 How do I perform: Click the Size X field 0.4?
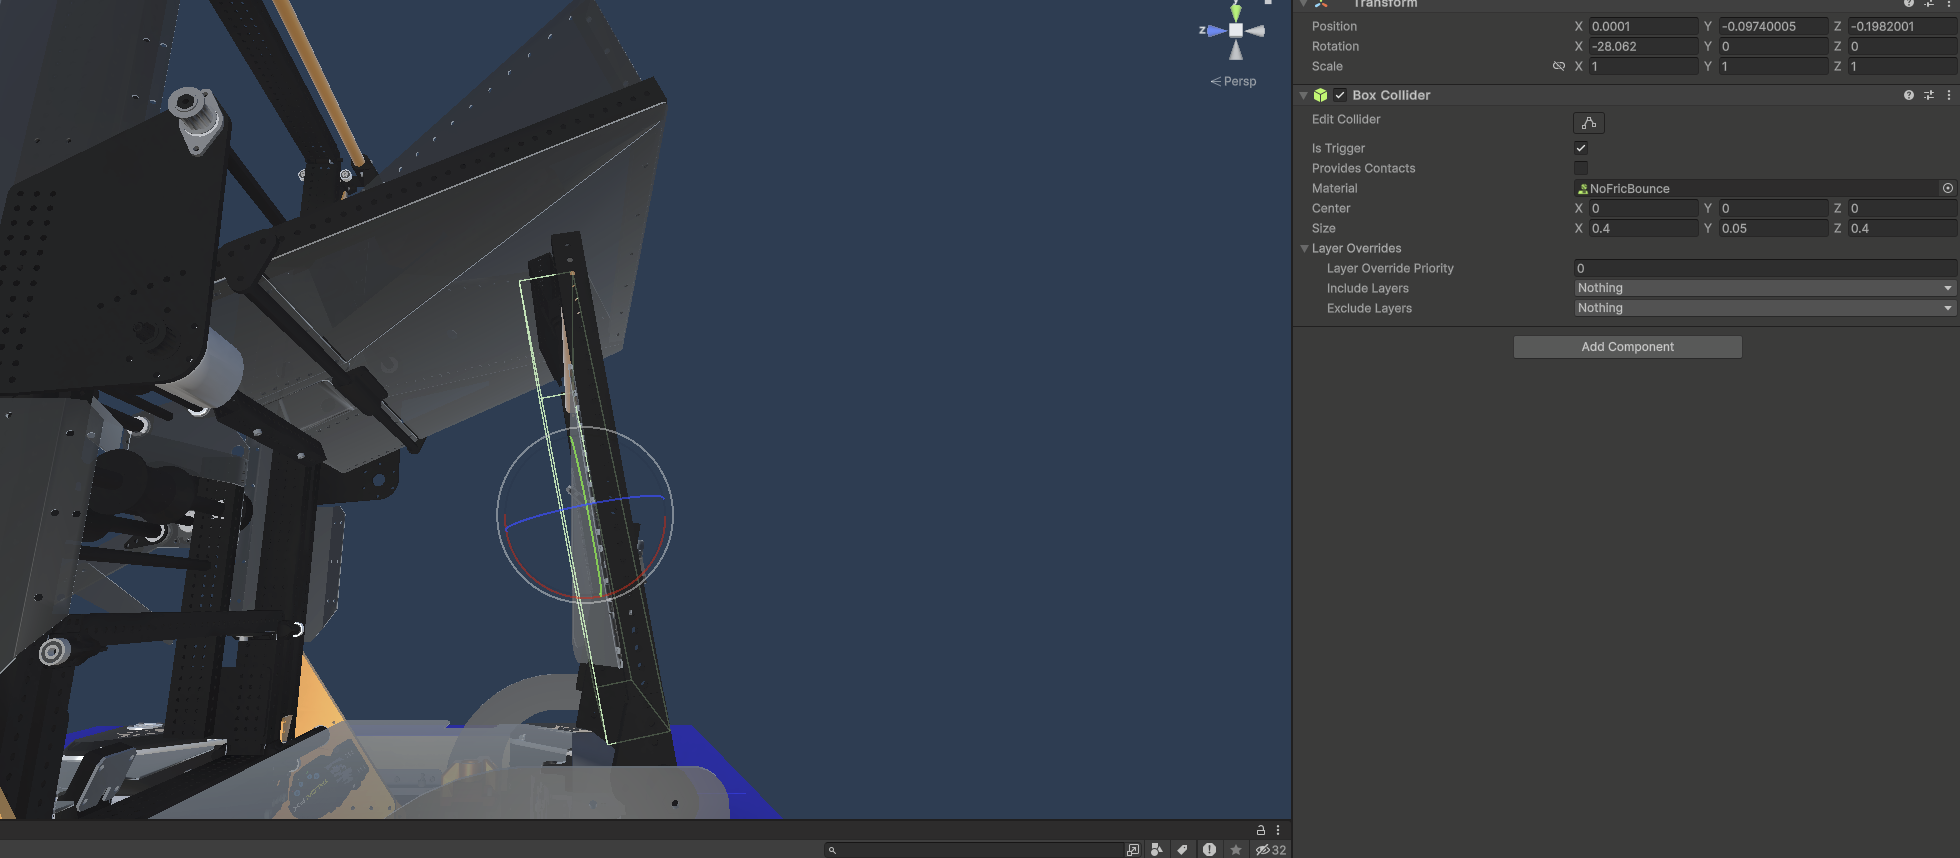[1643, 228]
